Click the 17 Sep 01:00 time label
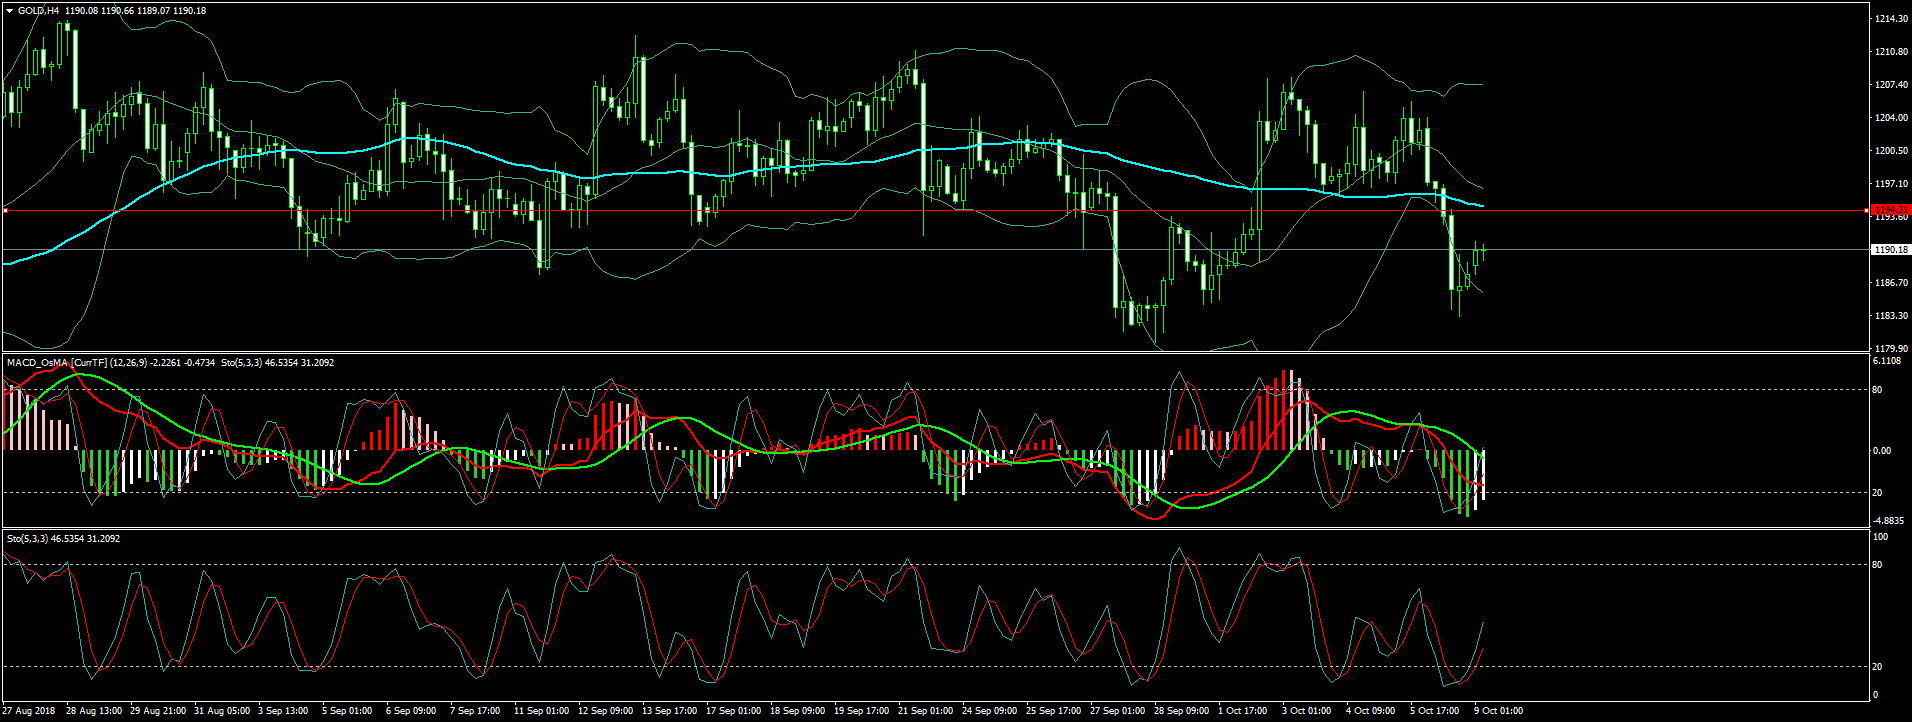 pyautogui.click(x=734, y=711)
